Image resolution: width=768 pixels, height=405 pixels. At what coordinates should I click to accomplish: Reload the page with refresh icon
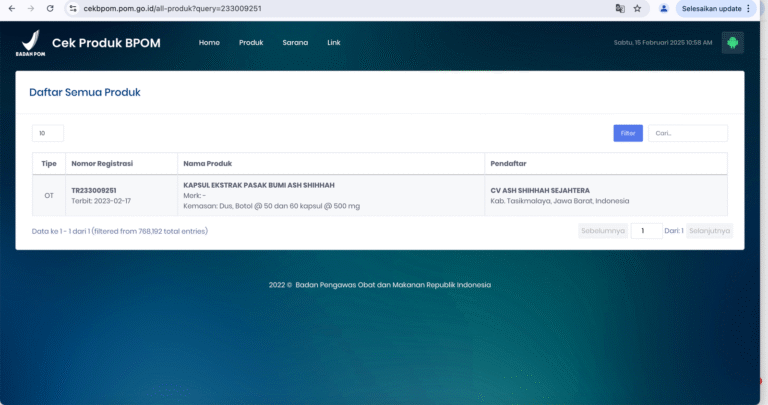[x=50, y=8]
